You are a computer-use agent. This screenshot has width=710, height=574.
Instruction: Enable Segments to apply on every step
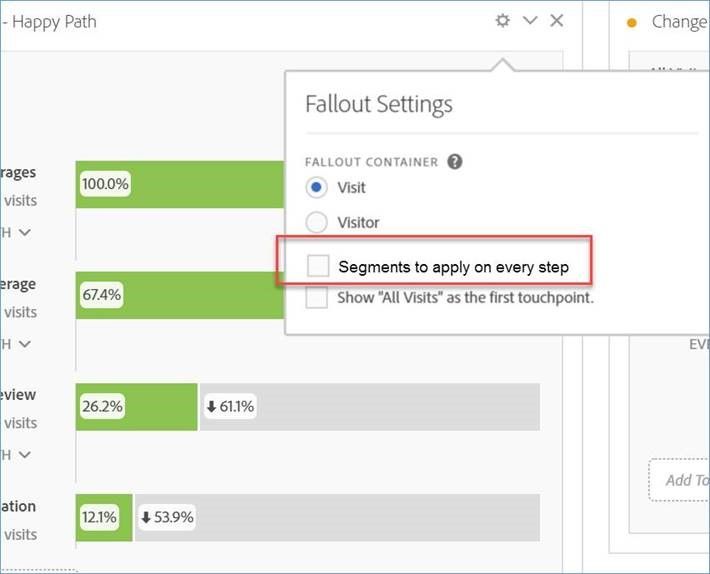pyautogui.click(x=317, y=266)
